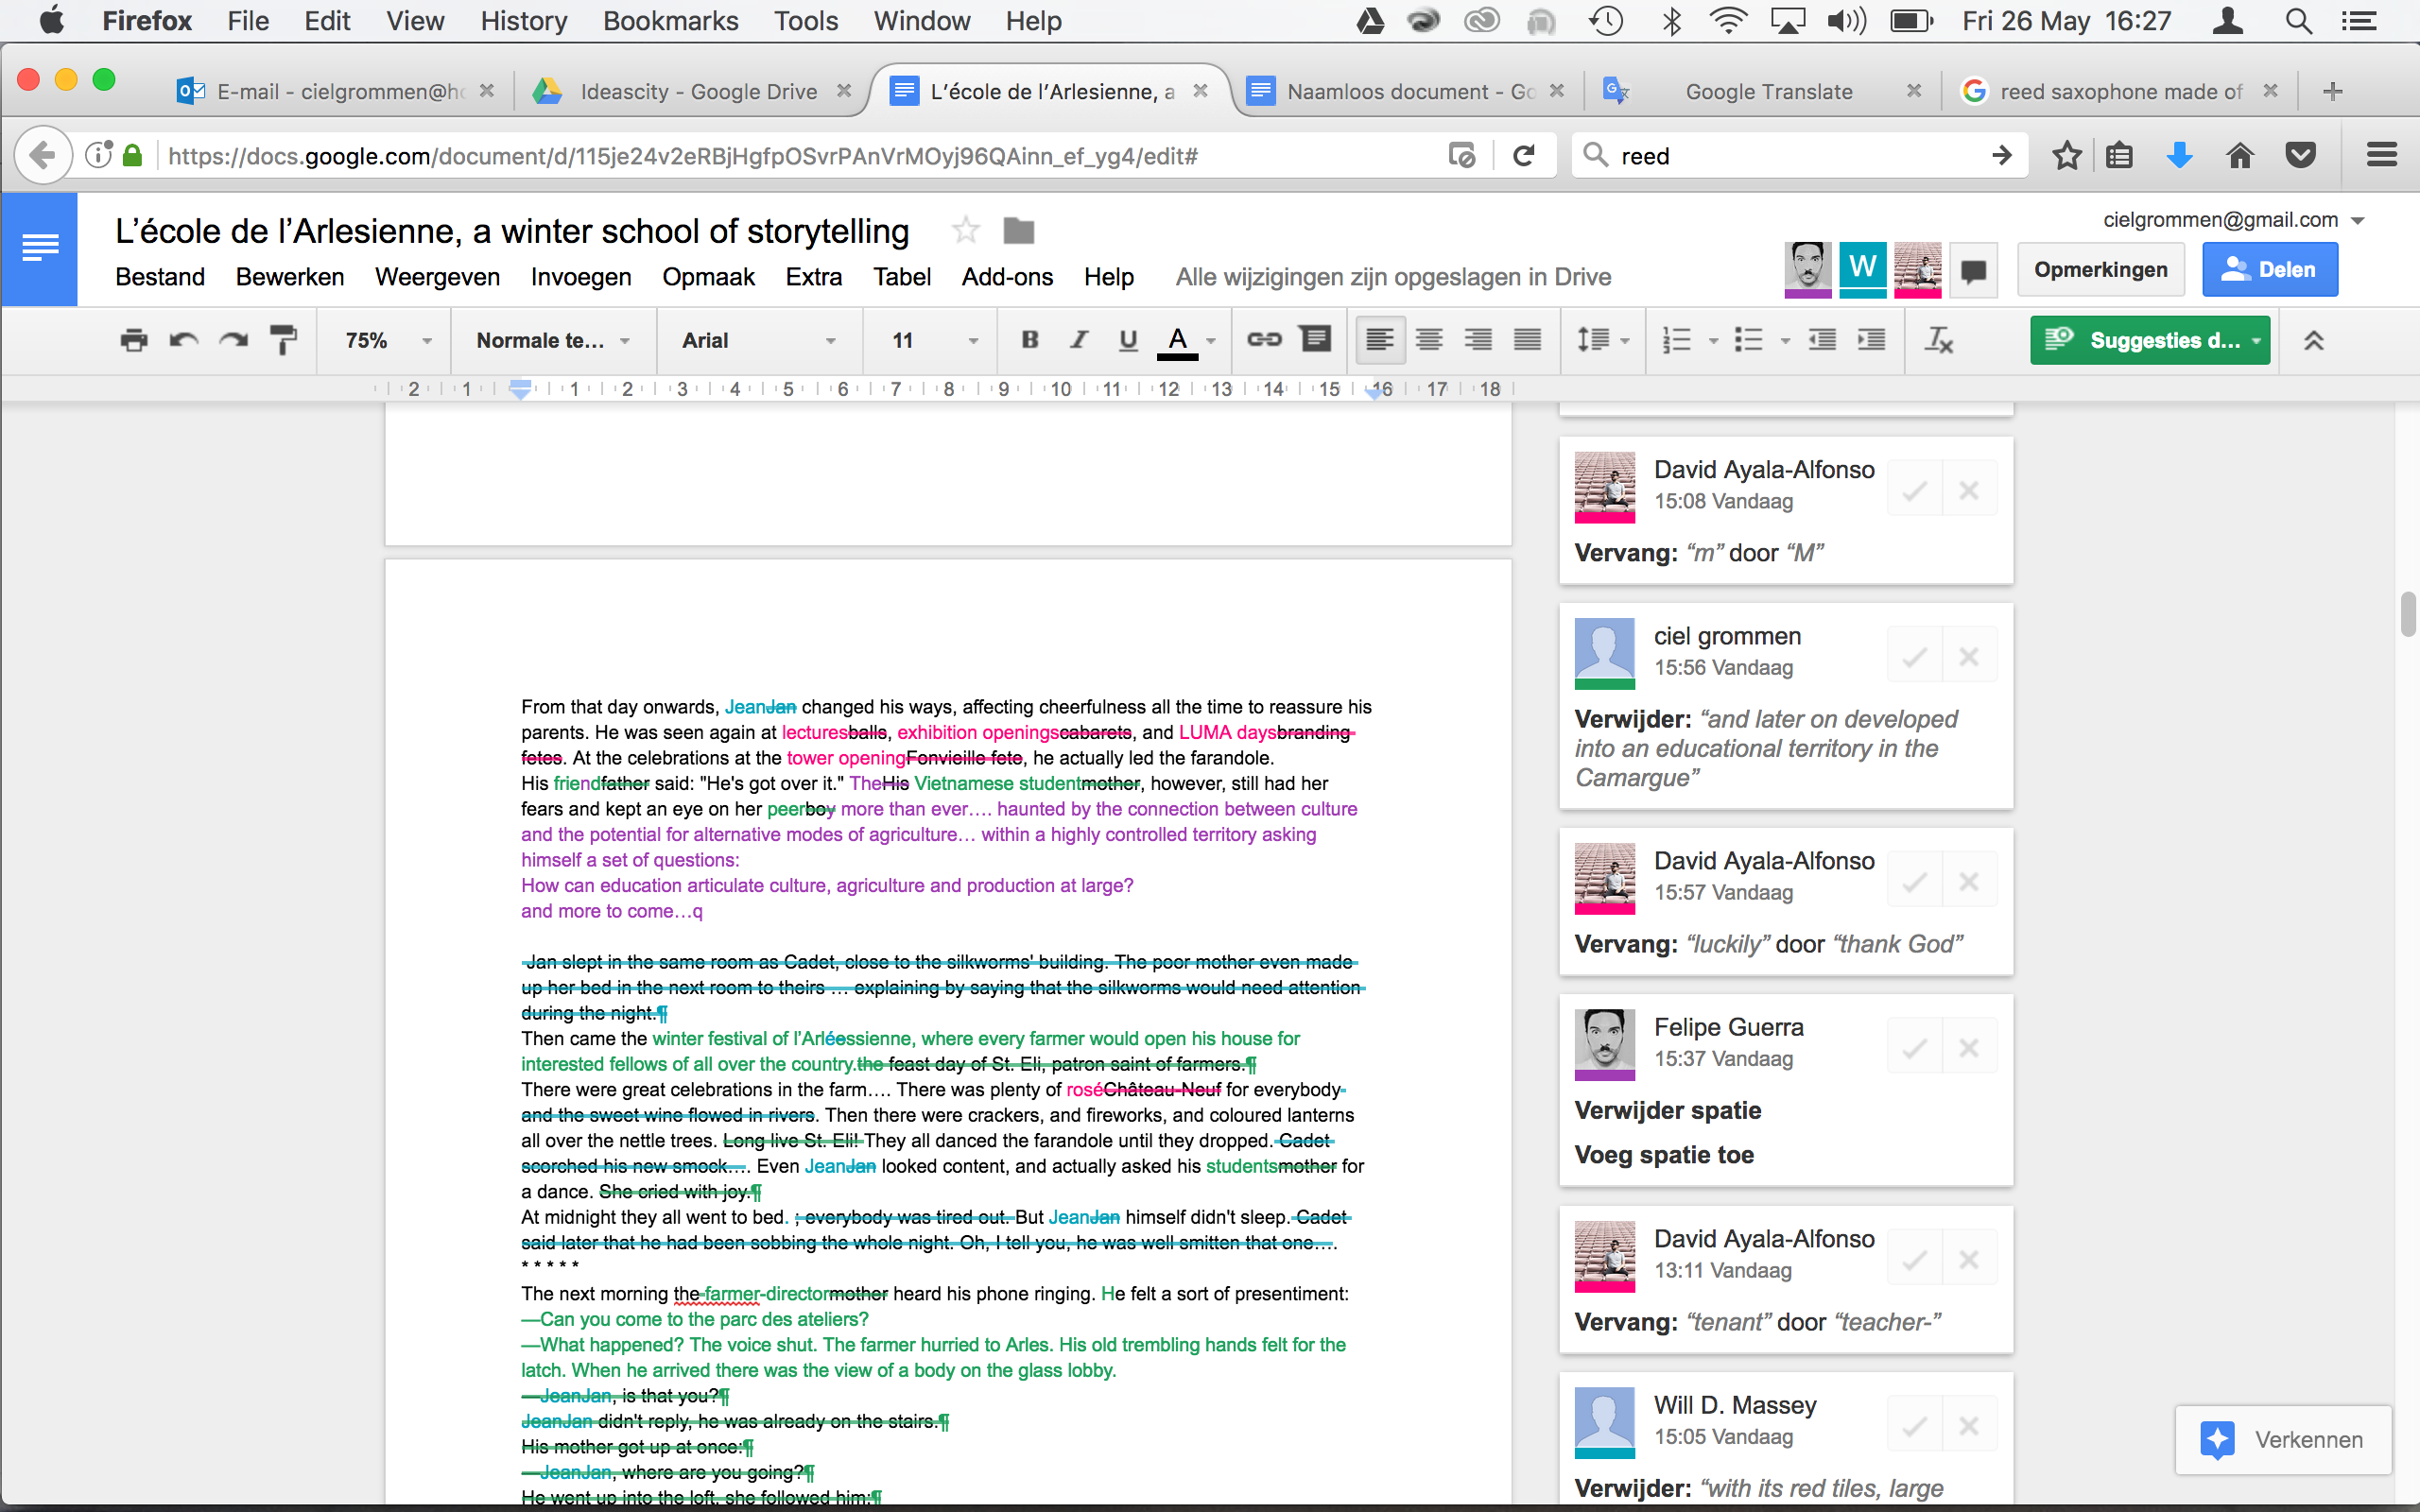Align text left
This screenshot has width=2420, height=1512.
pyautogui.click(x=1380, y=340)
